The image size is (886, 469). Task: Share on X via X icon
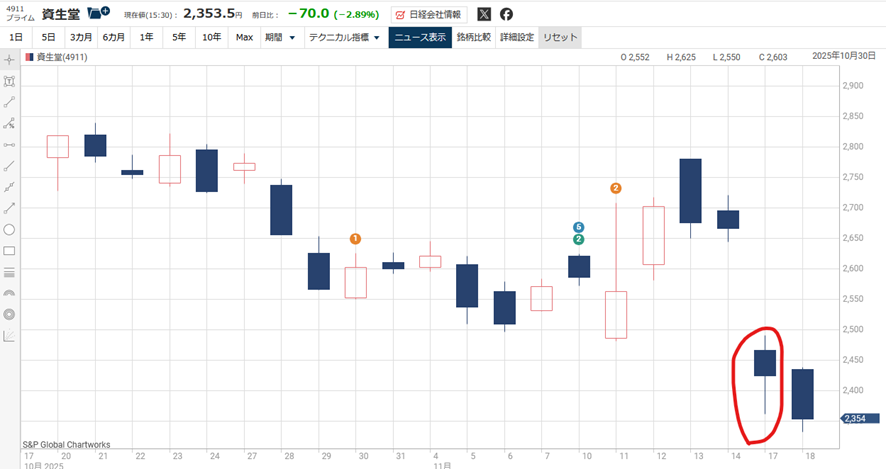click(x=484, y=15)
